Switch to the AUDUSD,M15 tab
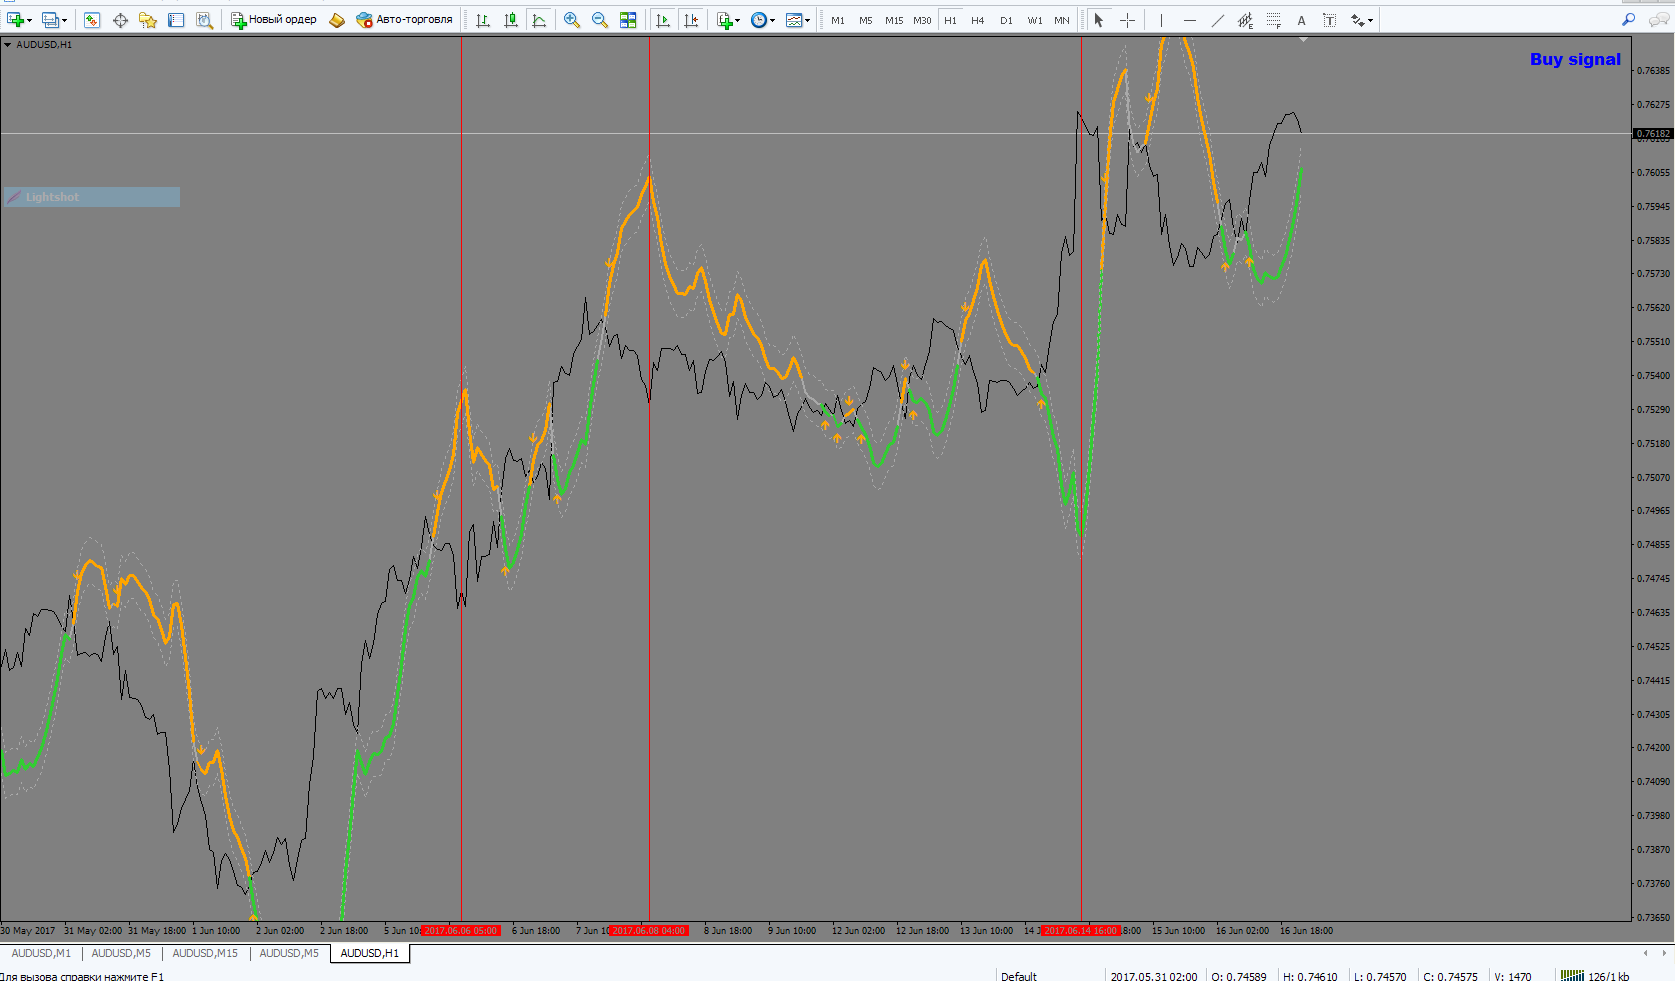 (205, 954)
